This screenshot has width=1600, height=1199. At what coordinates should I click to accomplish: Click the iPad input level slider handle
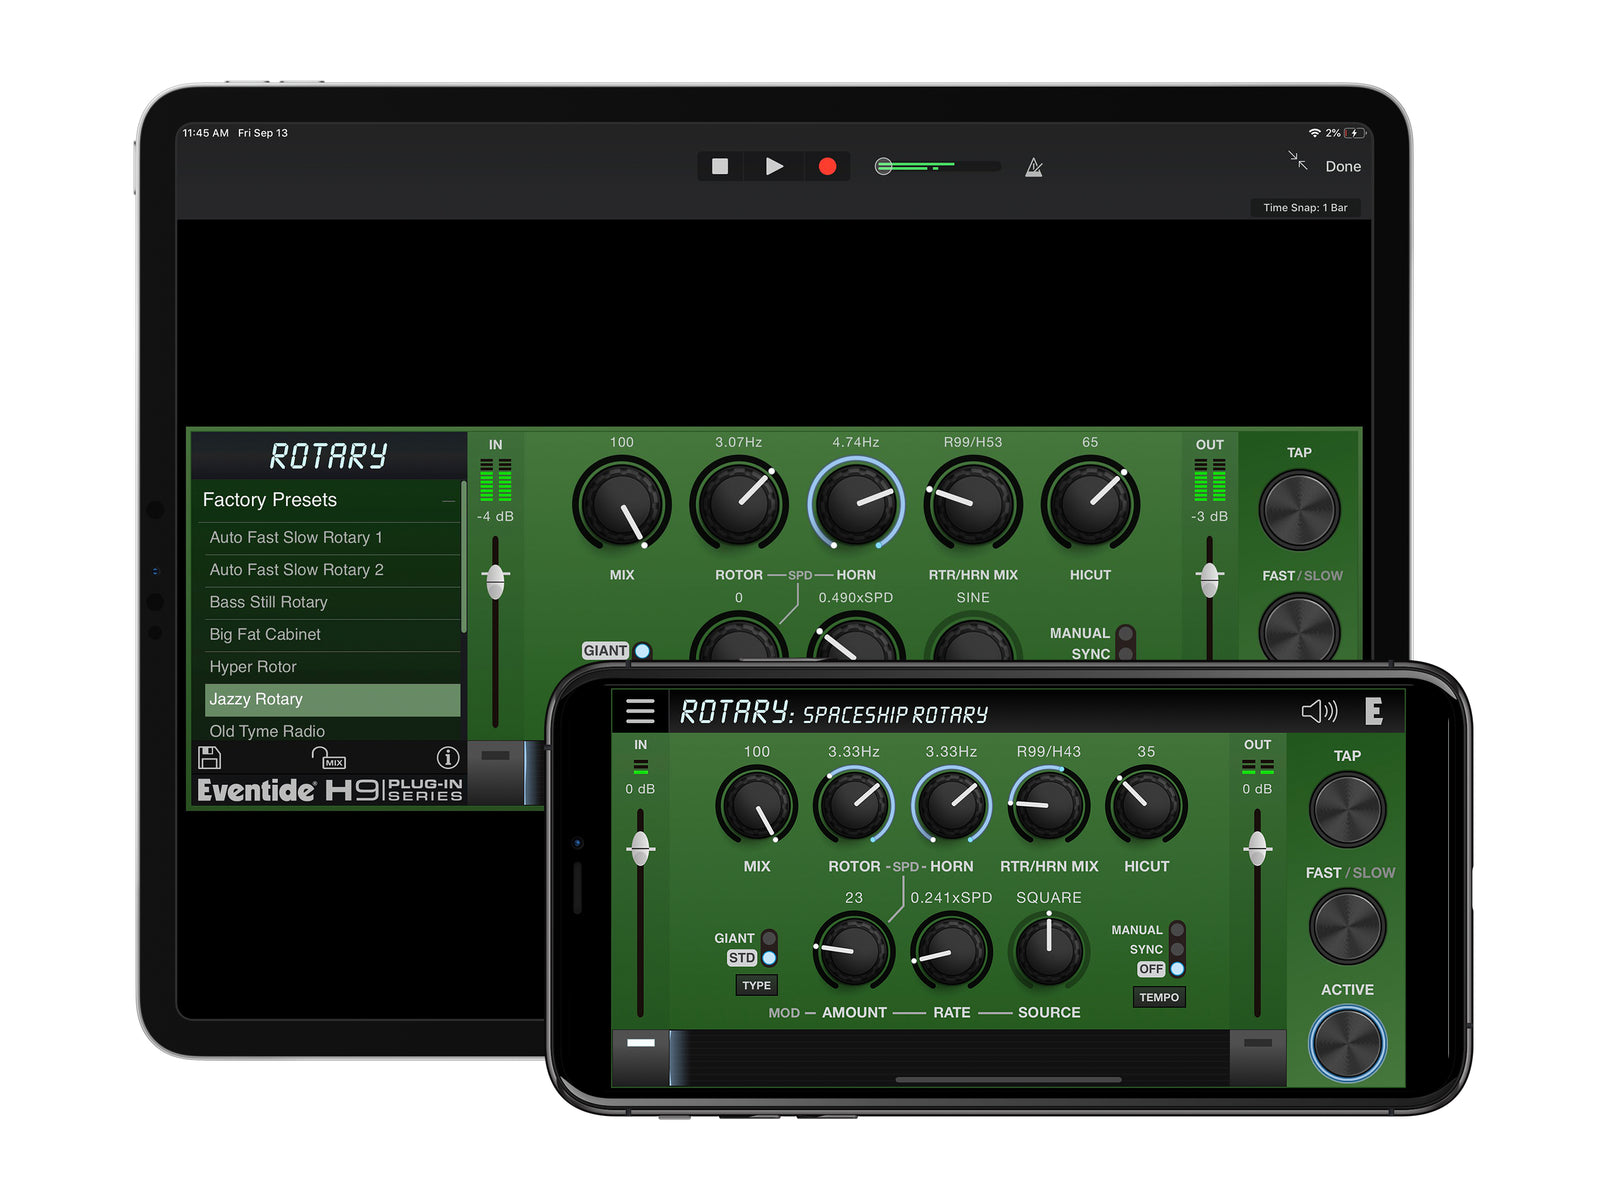click(x=495, y=577)
